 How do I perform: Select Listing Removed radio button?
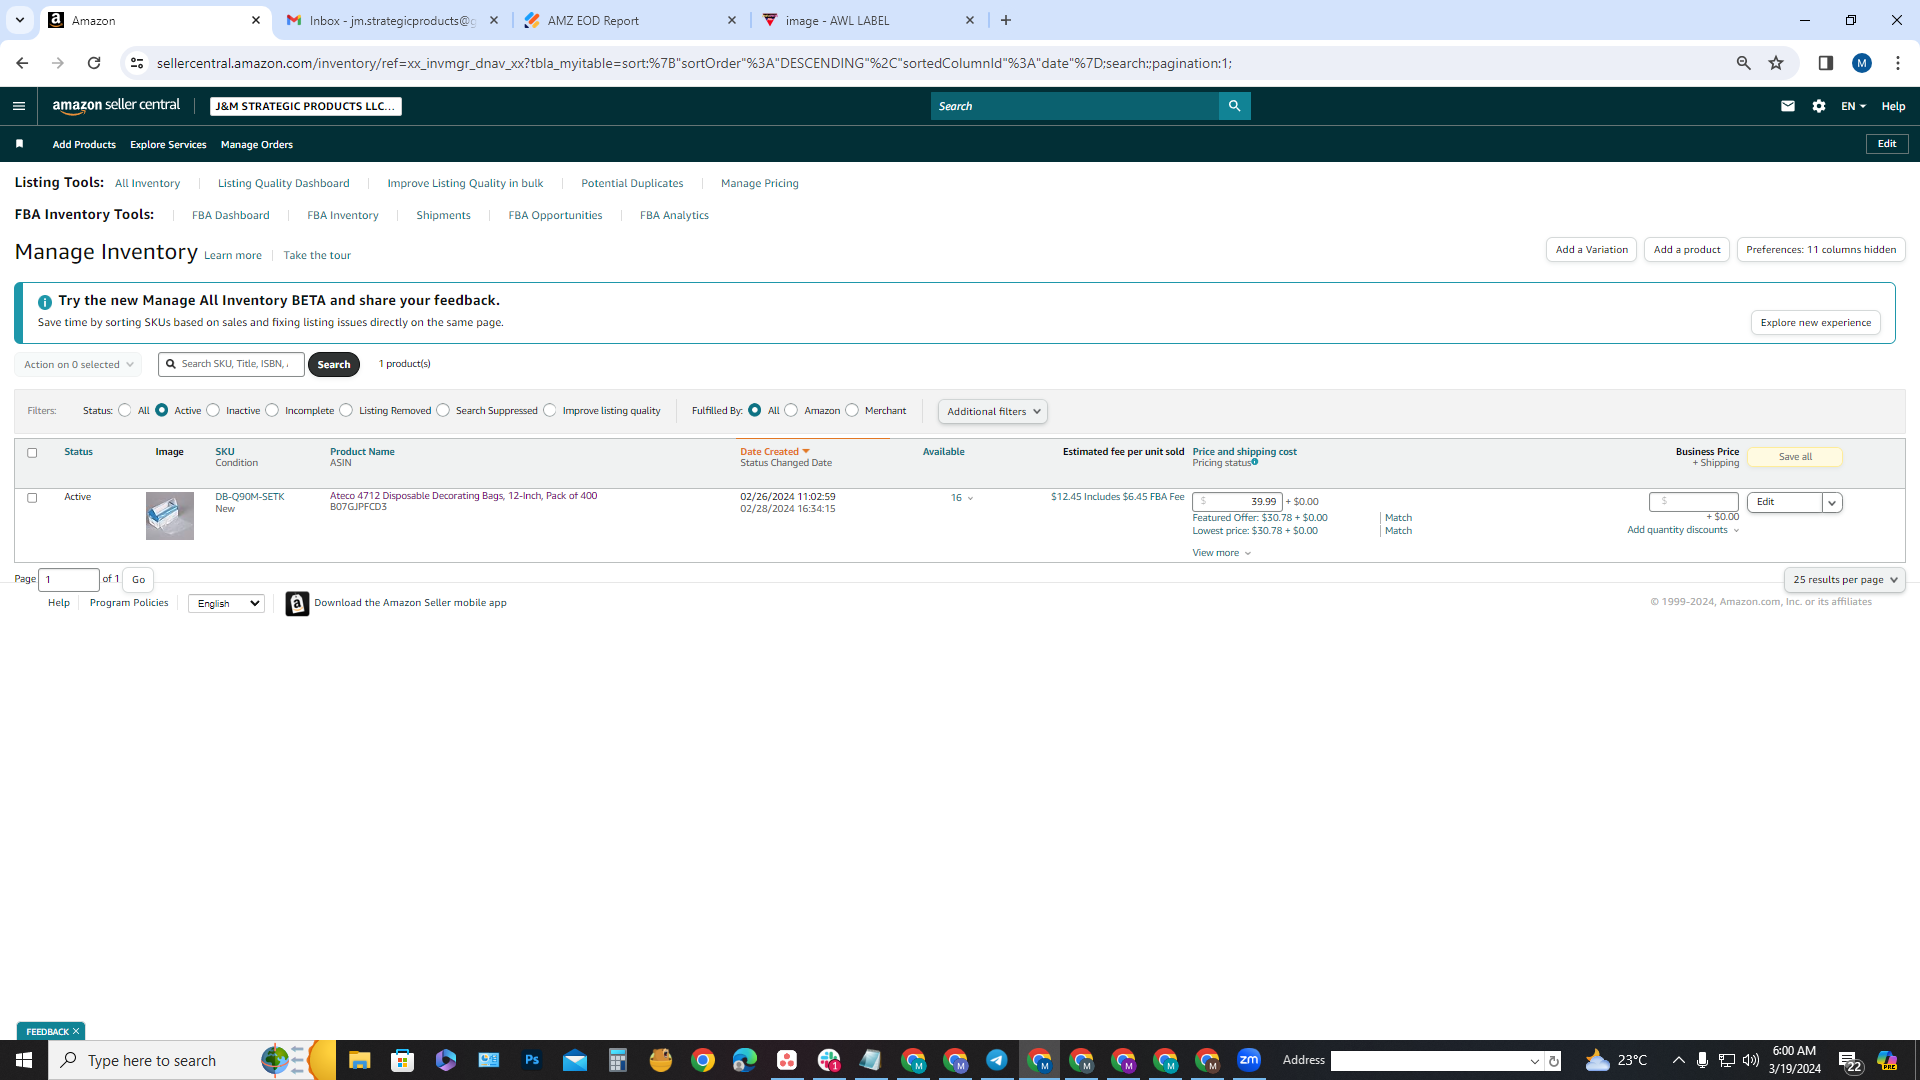[346, 411]
